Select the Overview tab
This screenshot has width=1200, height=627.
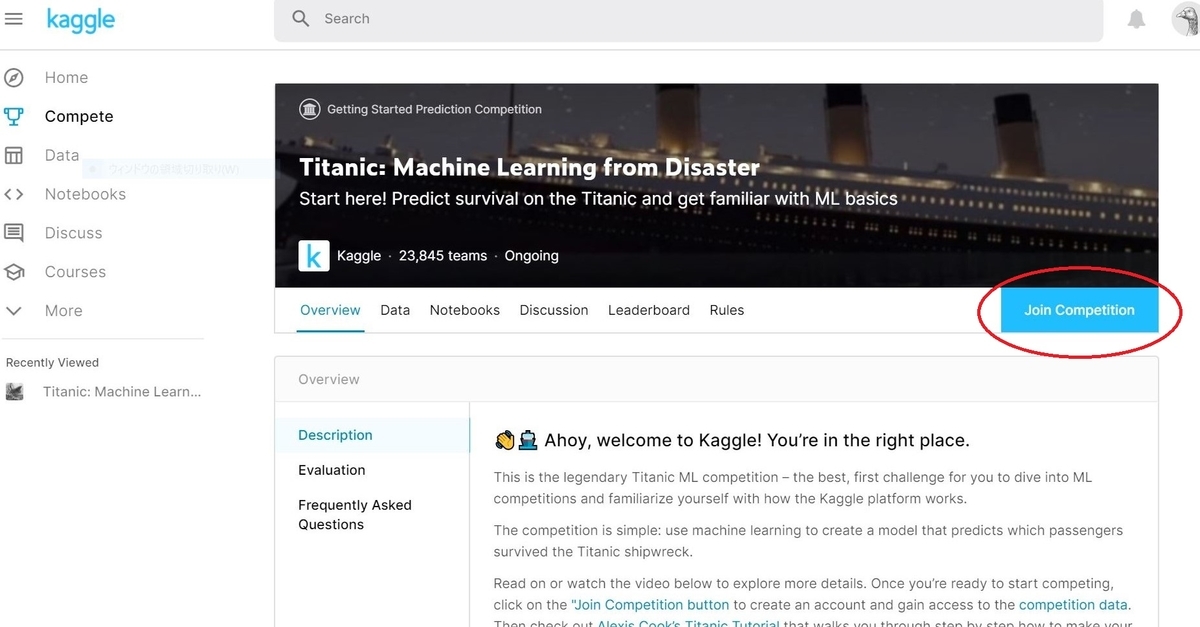(x=330, y=310)
